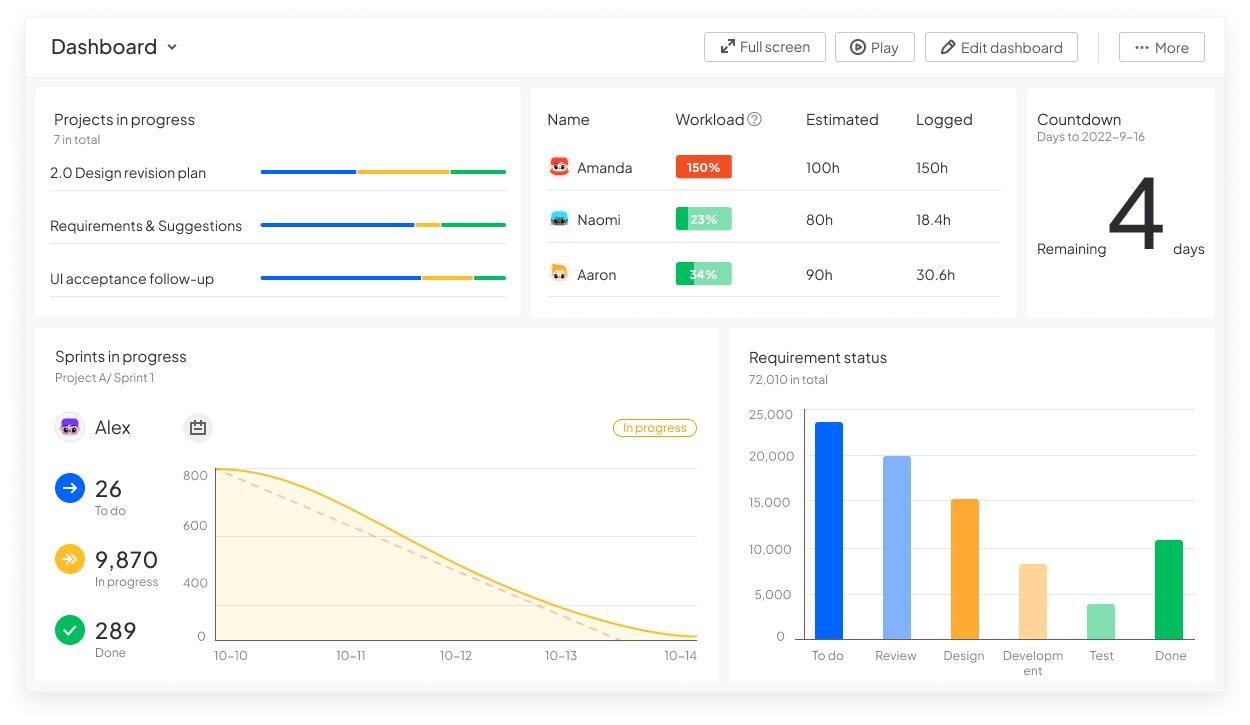Start the dashboard Play slideshow
1250x725 pixels.
pyautogui.click(x=874, y=47)
